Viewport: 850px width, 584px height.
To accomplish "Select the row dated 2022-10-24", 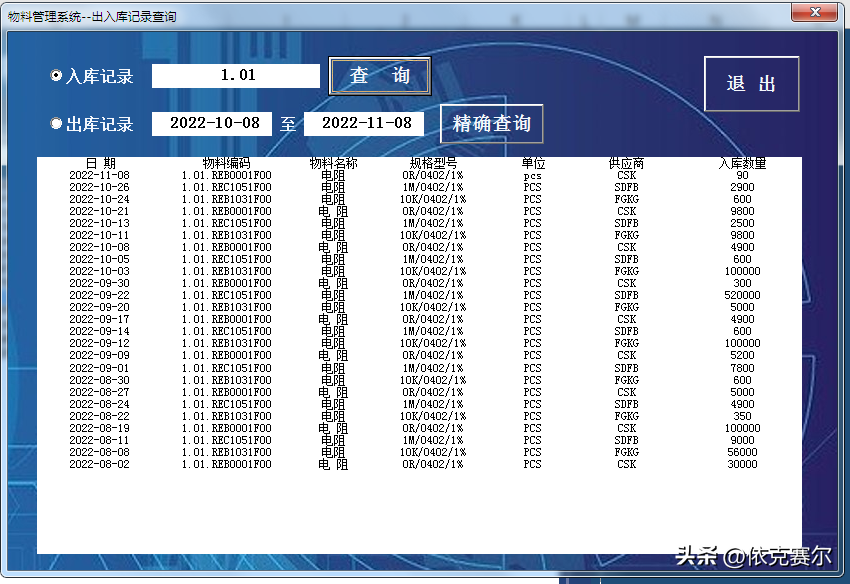I will 420,199.
